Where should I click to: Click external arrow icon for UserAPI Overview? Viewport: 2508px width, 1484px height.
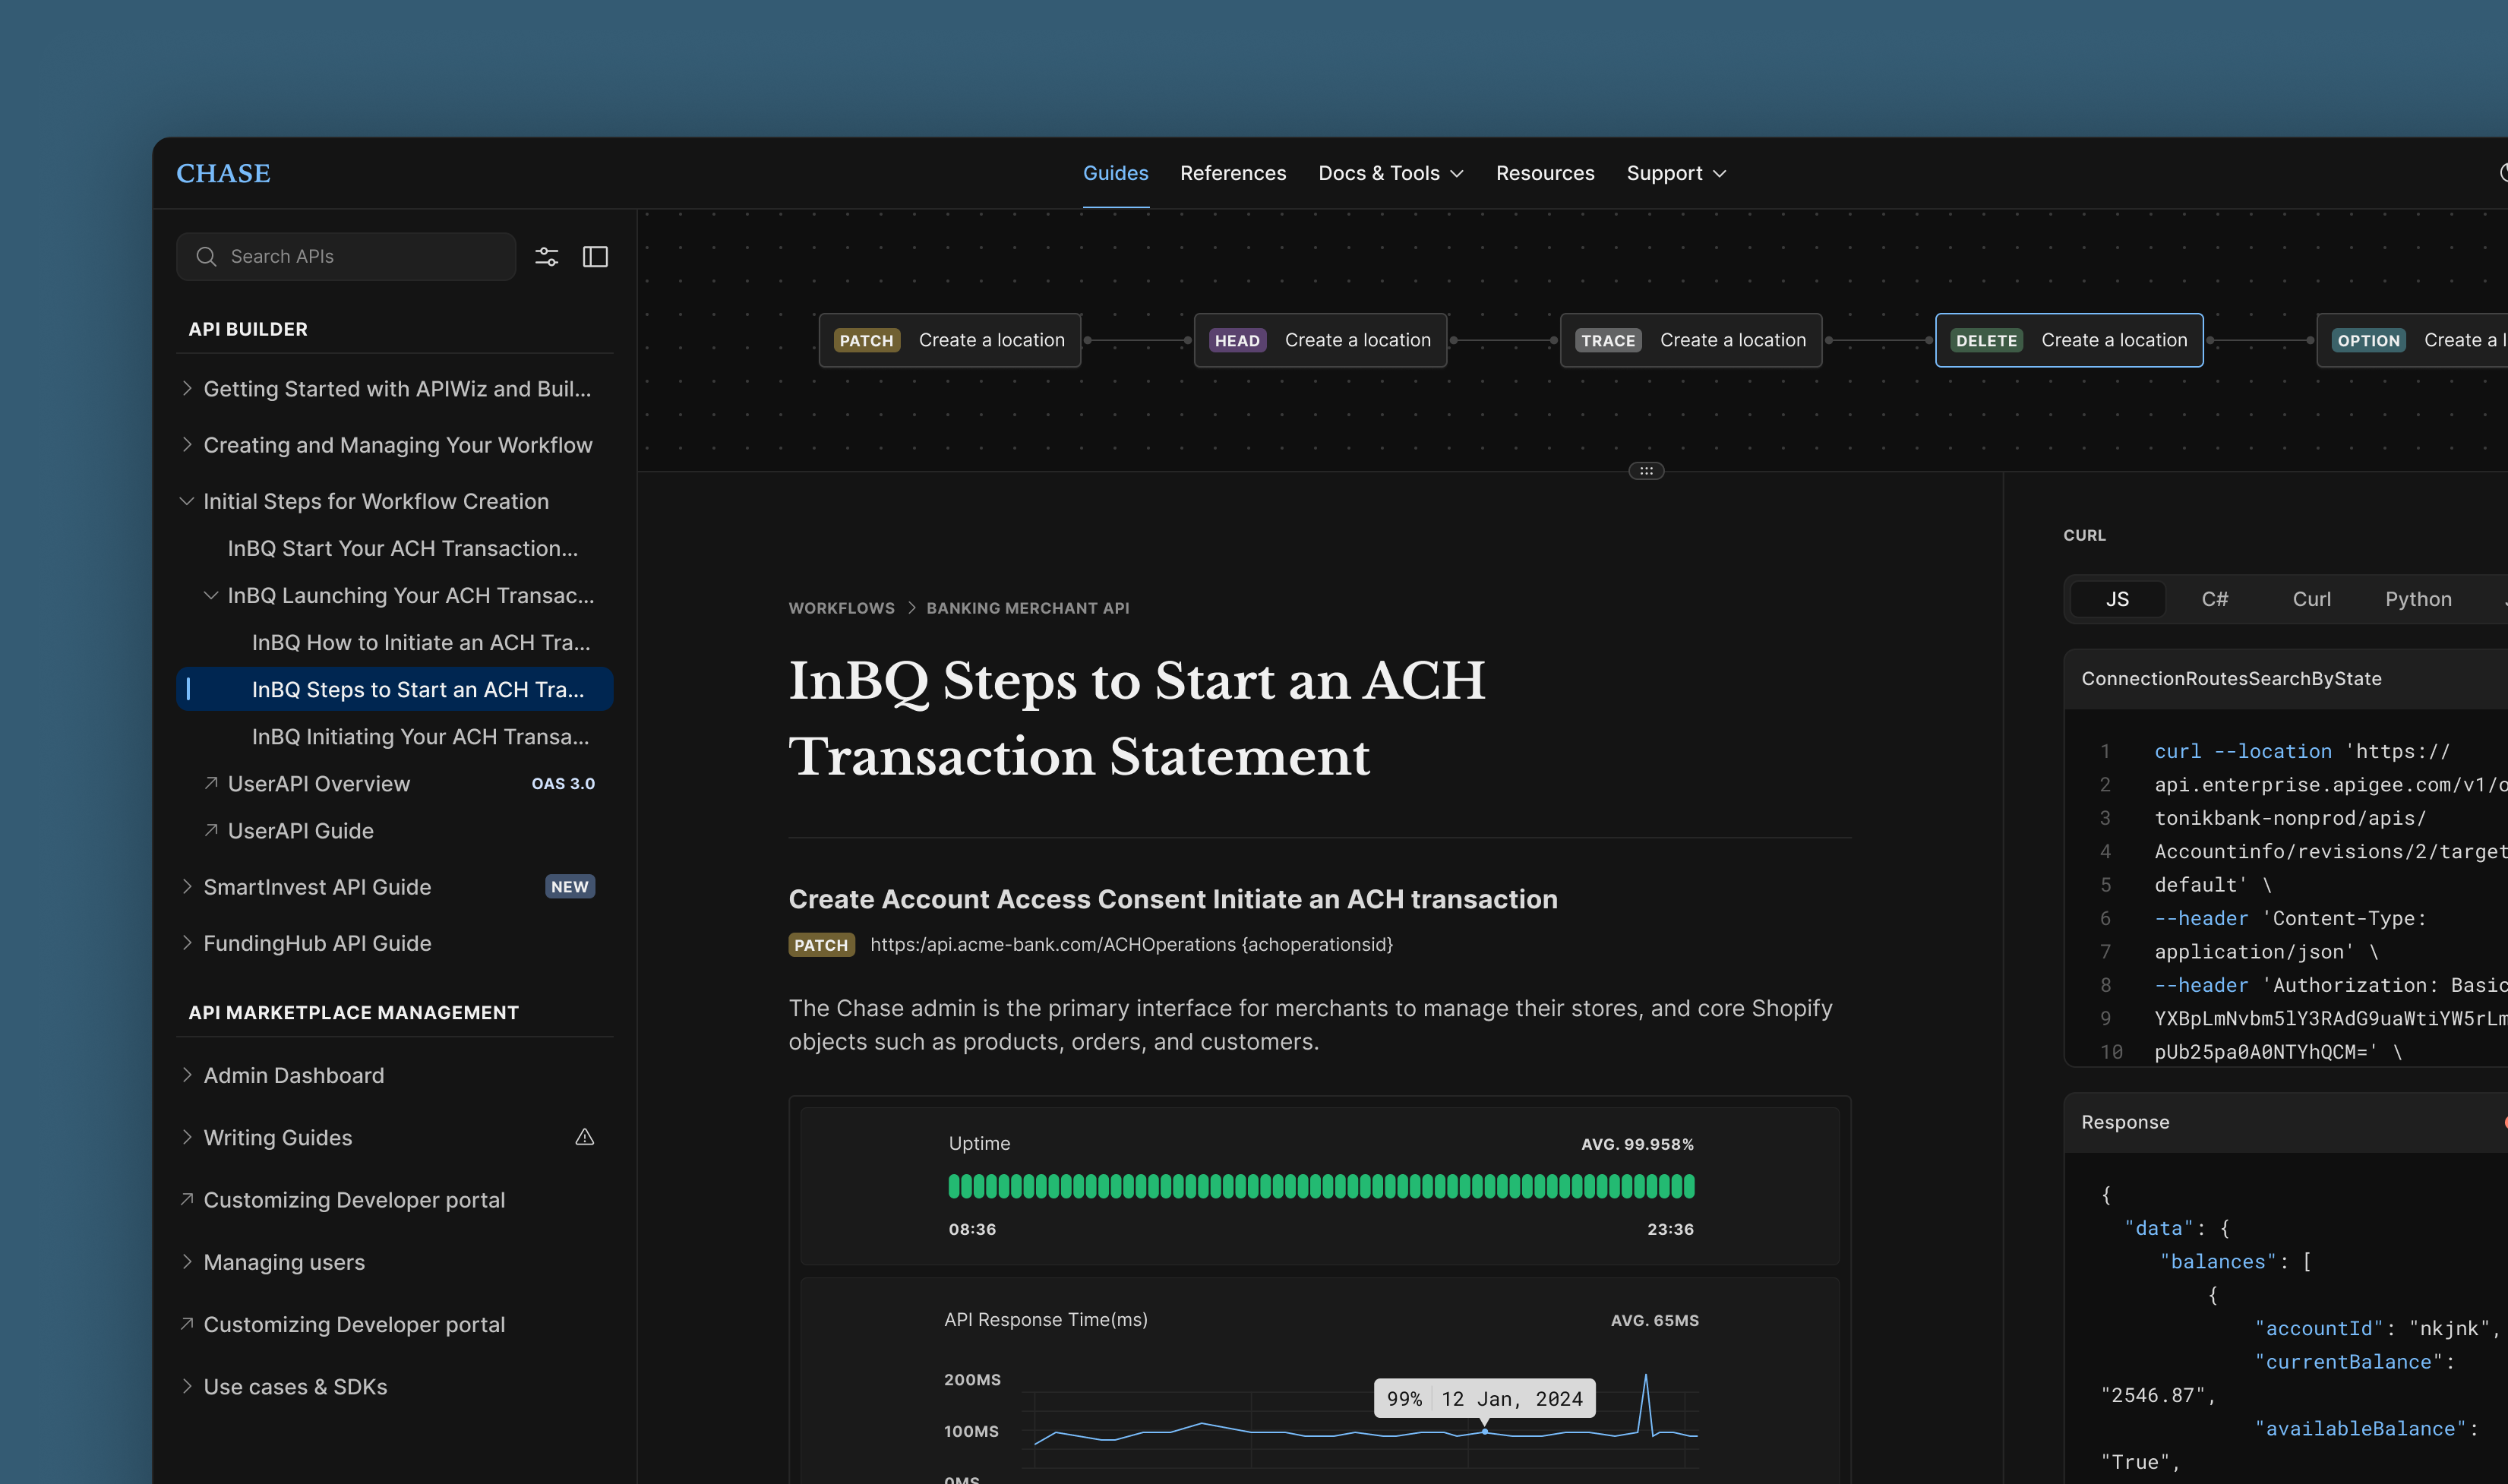[x=211, y=783]
